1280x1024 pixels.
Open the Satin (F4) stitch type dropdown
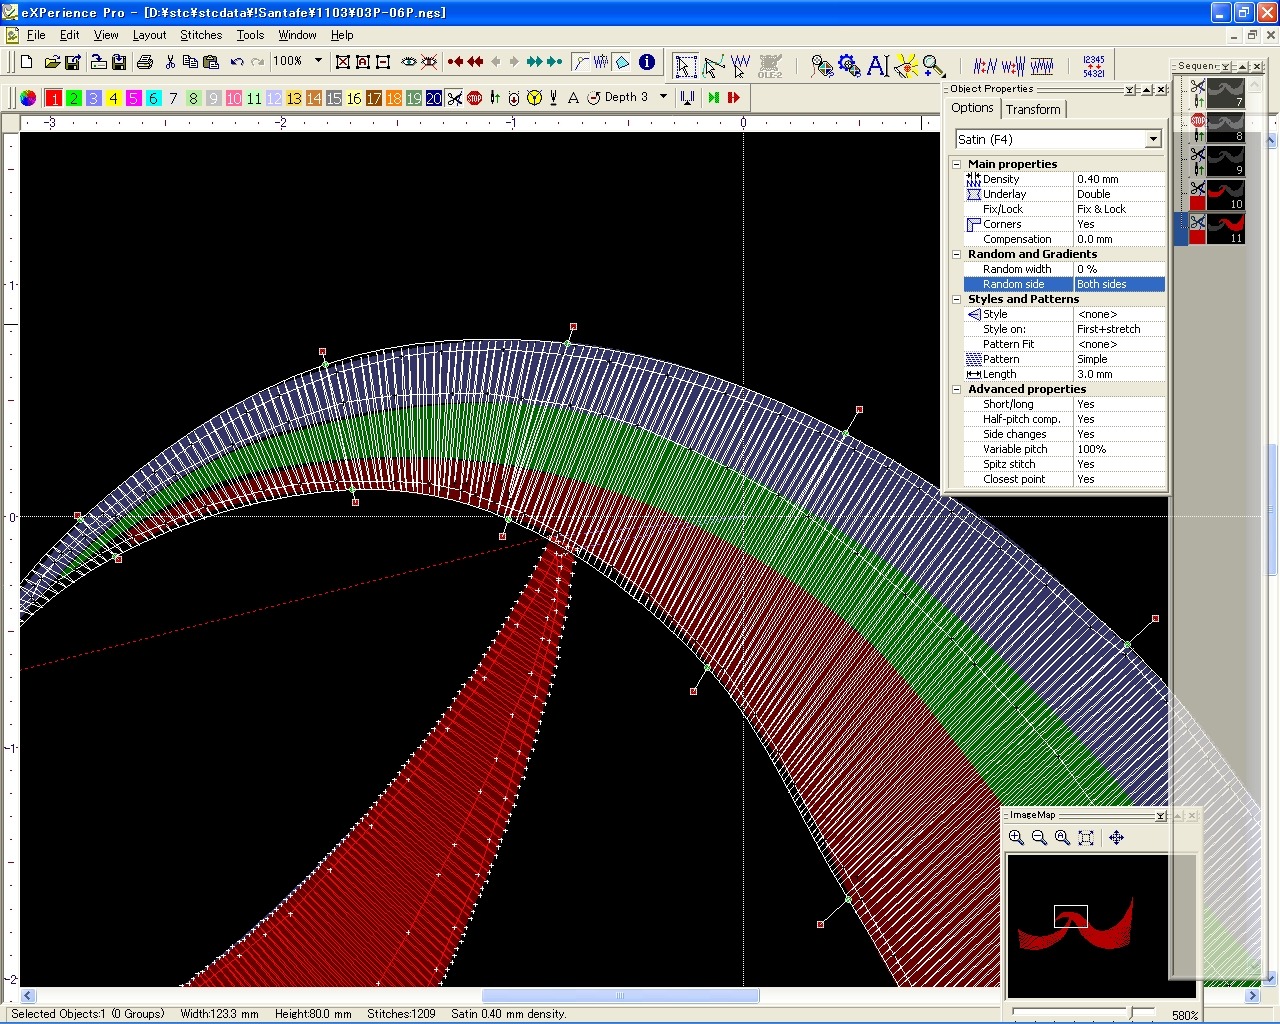pos(1153,140)
